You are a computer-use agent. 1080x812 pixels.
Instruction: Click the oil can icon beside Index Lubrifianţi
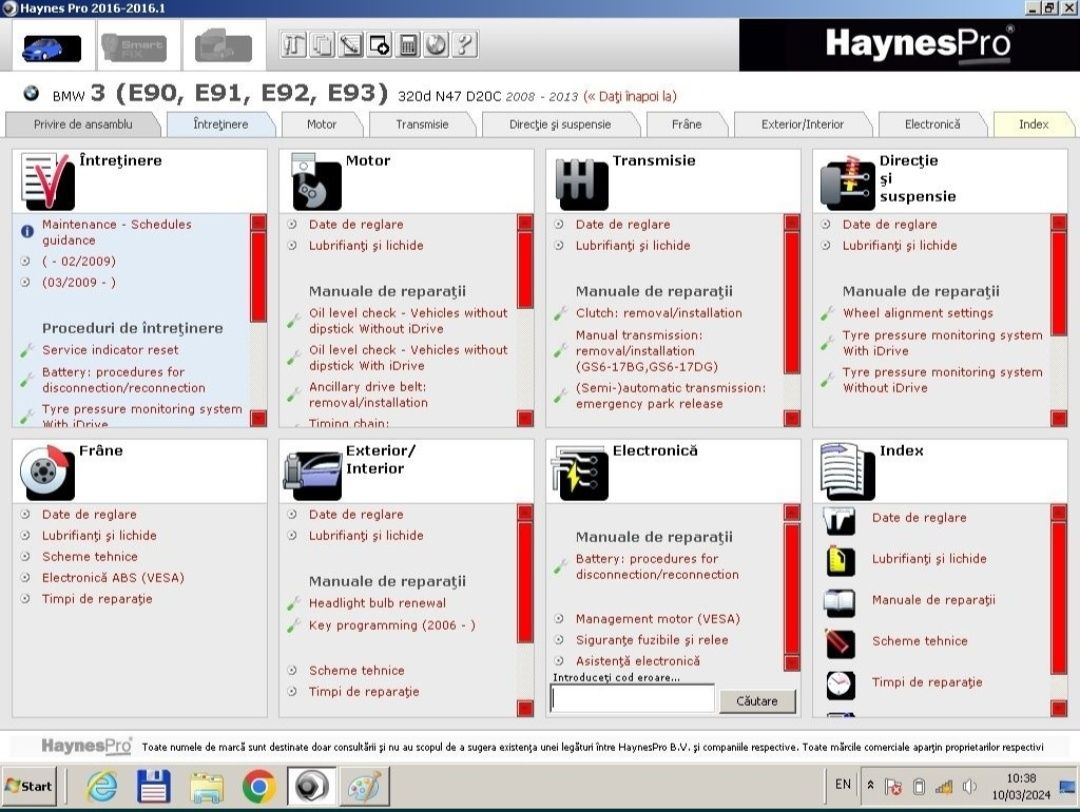click(x=840, y=561)
